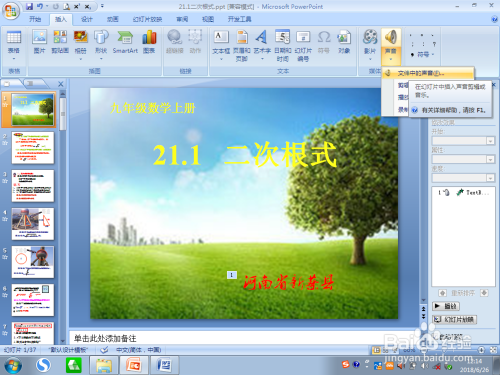Open the round Office button menu

(11, 11)
